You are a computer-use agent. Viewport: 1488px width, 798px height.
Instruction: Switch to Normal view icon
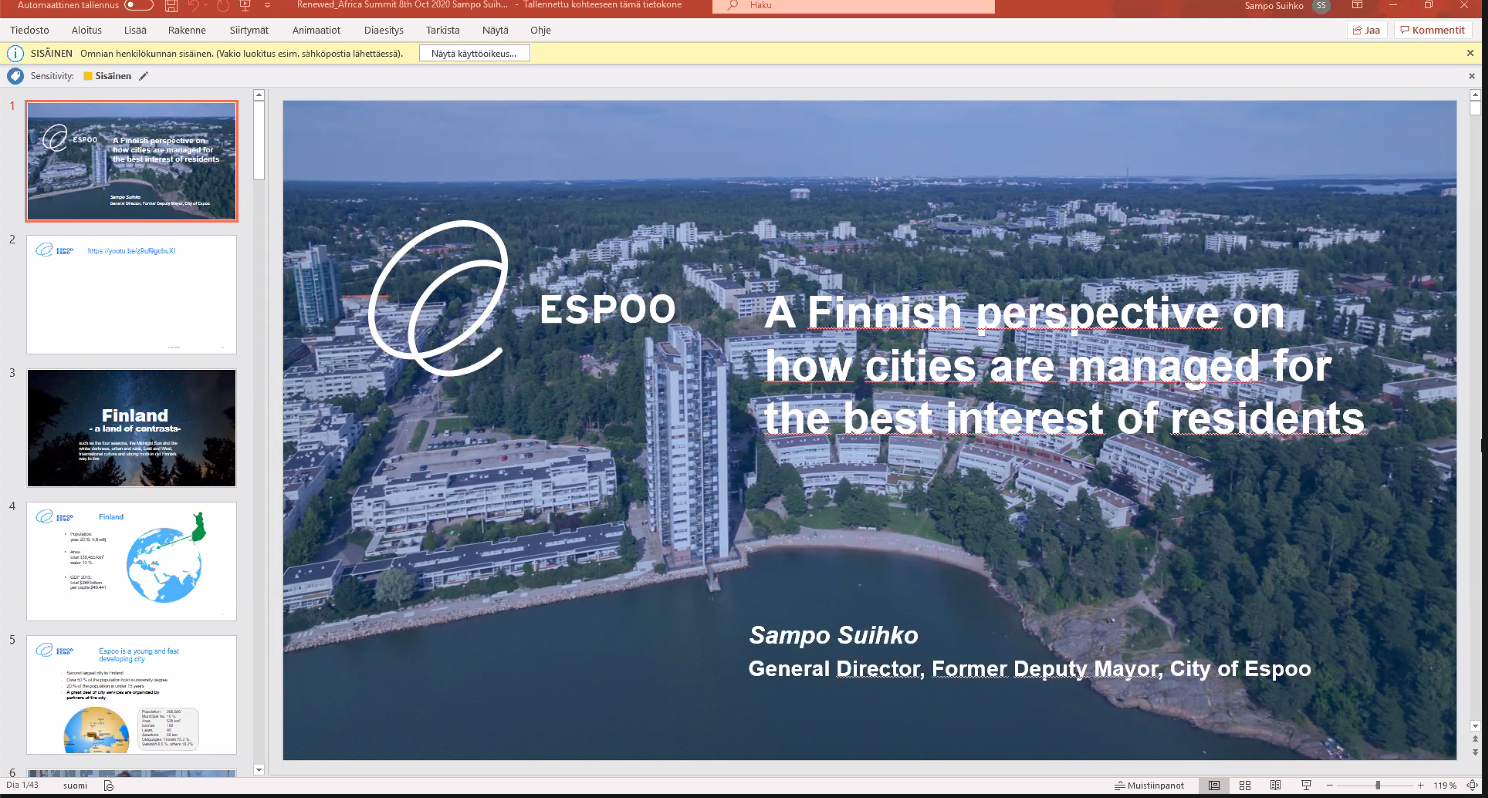pos(1215,785)
